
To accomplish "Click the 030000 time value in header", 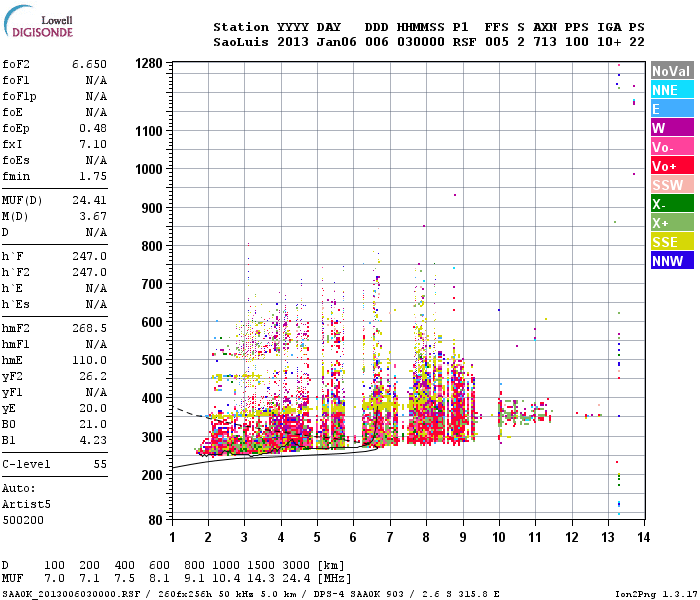I will click(x=421, y=42).
